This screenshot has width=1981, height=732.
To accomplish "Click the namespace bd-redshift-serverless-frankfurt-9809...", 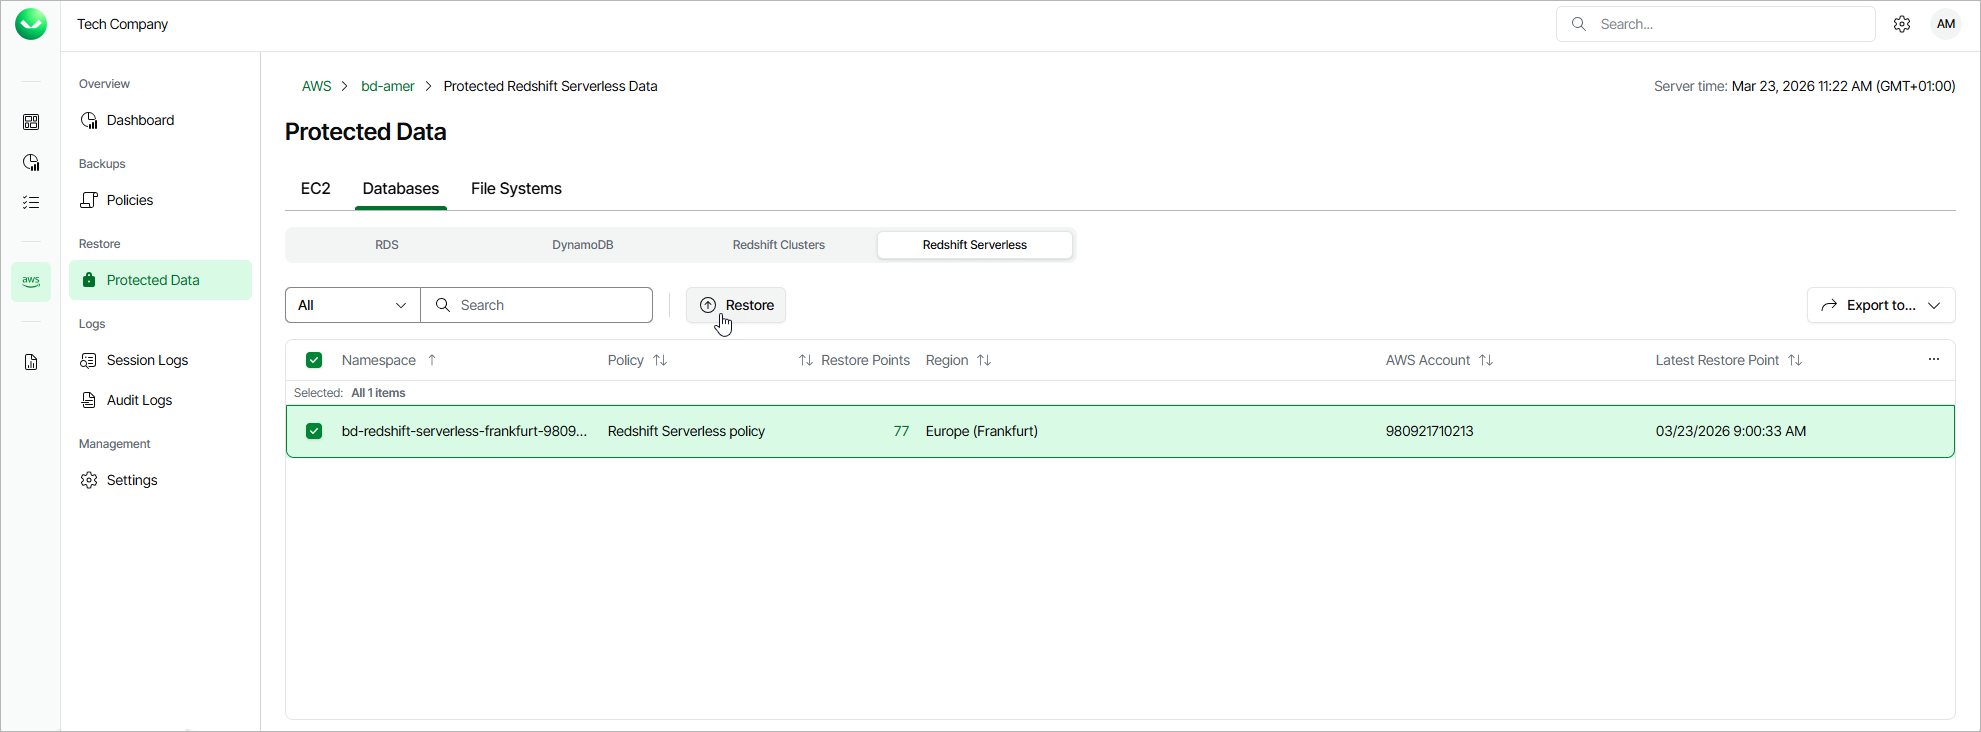I will pyautogui.click(x=465, y=431).
